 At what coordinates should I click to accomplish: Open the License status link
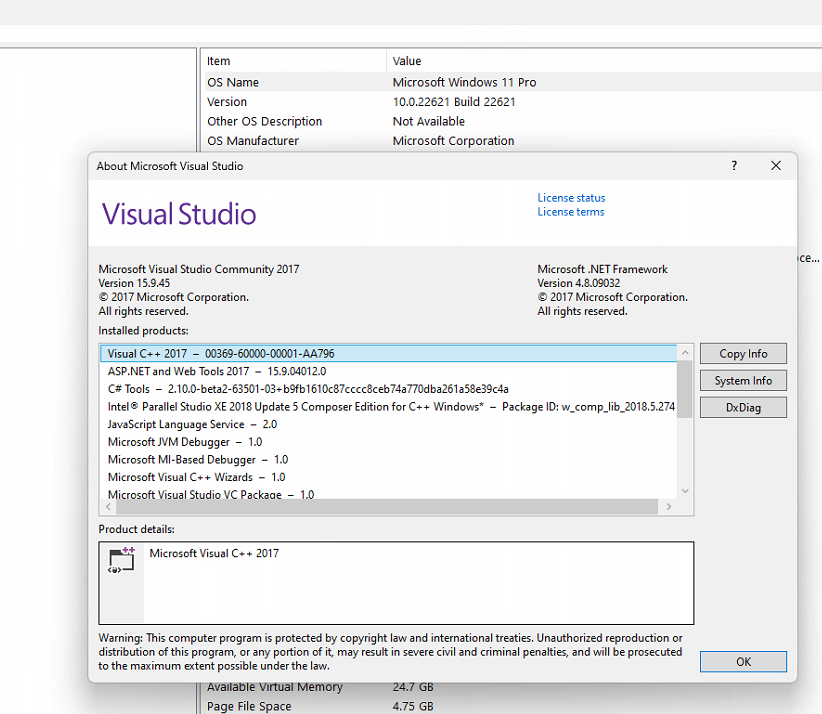pyautogui.click(x=571, y=197)
